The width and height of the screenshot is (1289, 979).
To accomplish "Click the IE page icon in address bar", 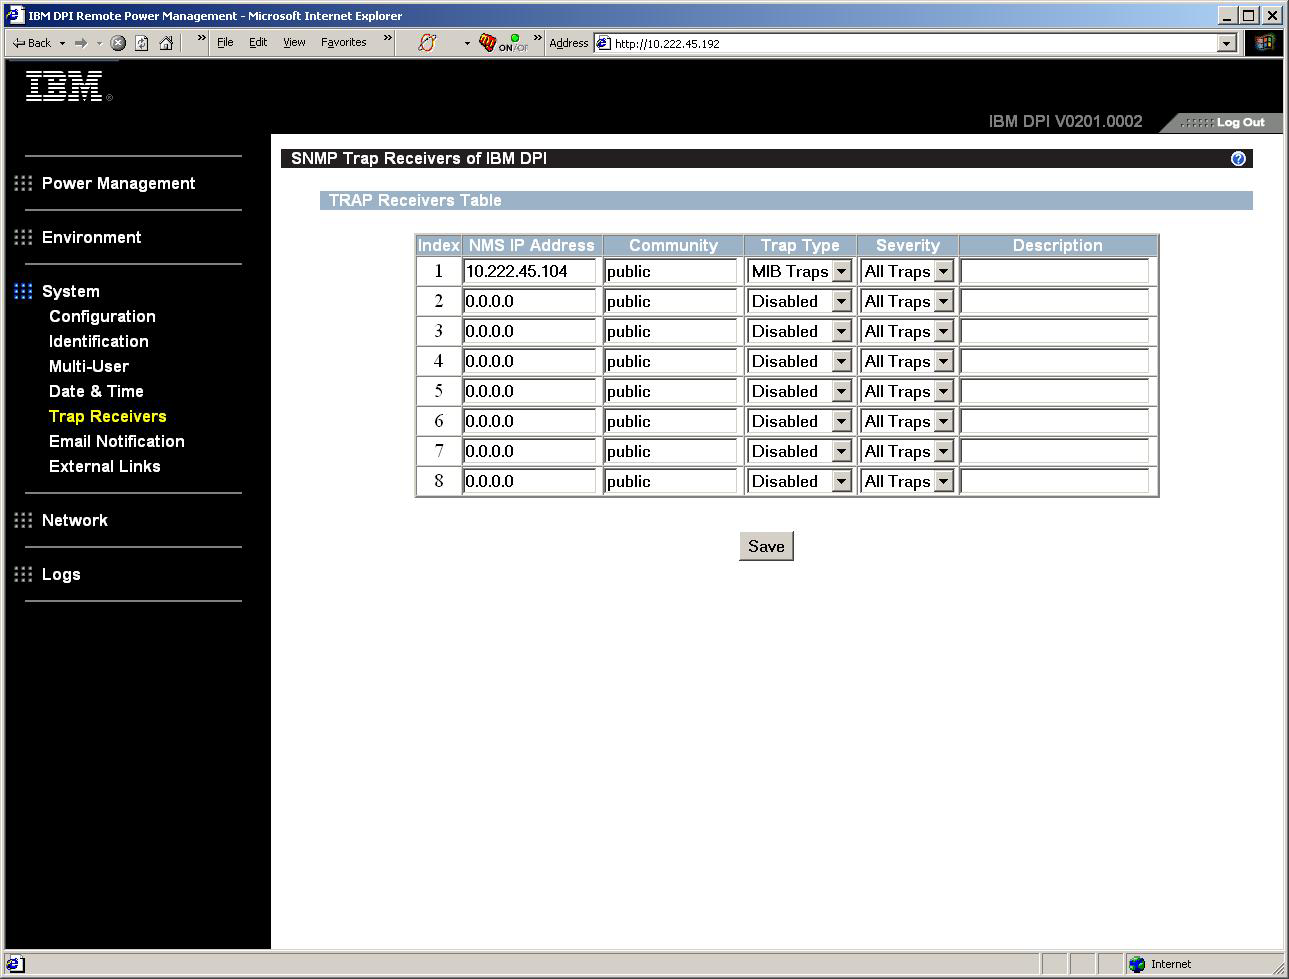I will tap(602, 43).
